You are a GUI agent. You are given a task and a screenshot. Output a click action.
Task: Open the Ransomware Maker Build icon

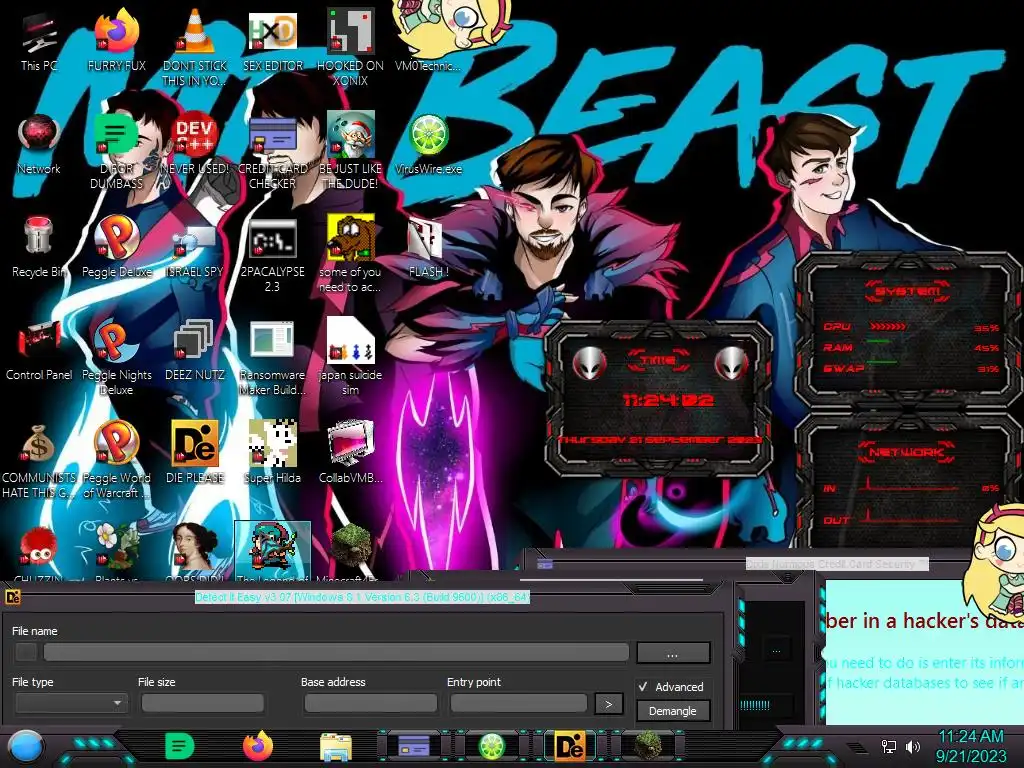[x=272, y=357]
